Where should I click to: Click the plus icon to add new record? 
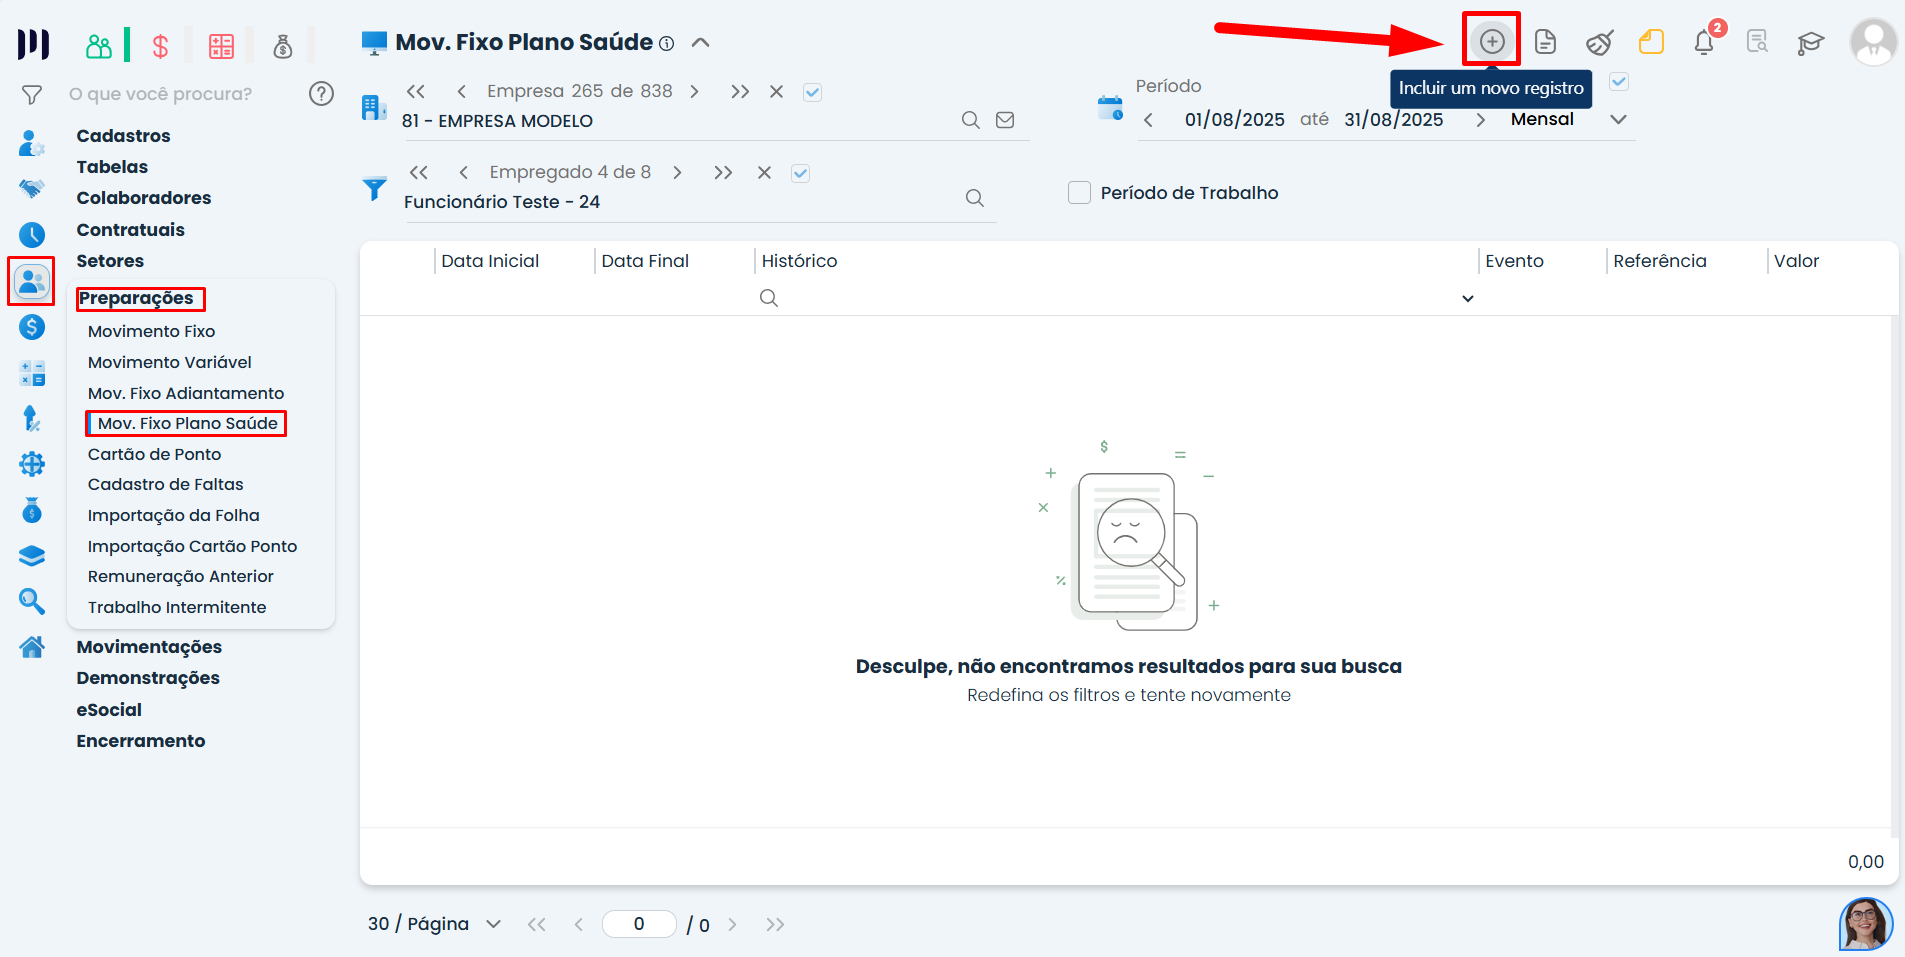pos(1491,41)
